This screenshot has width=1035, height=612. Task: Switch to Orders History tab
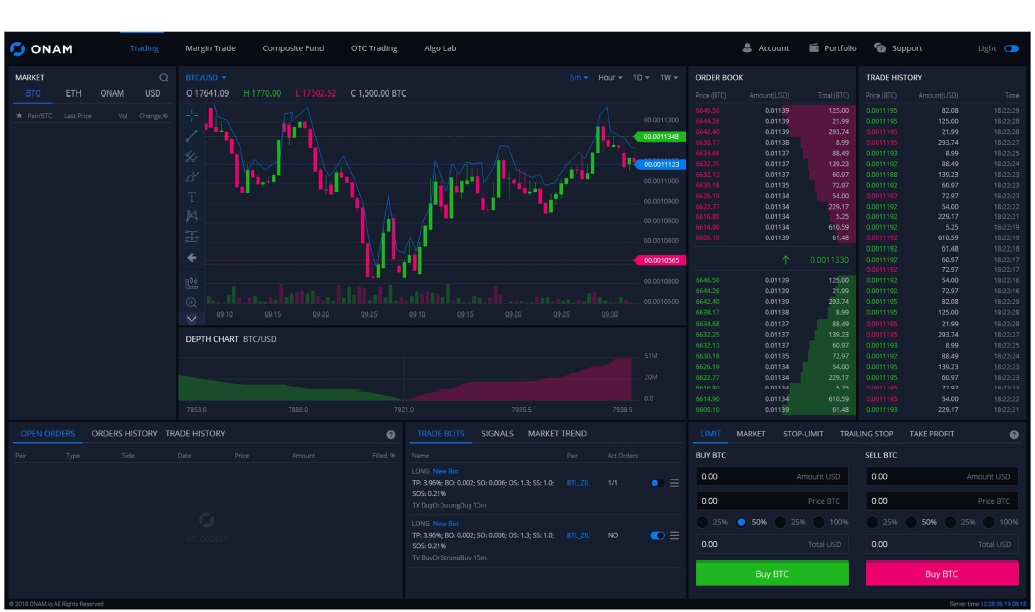(124, 434)
